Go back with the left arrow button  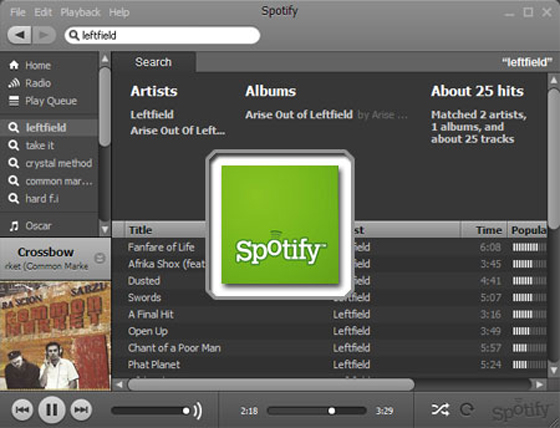tap(20, 35)
